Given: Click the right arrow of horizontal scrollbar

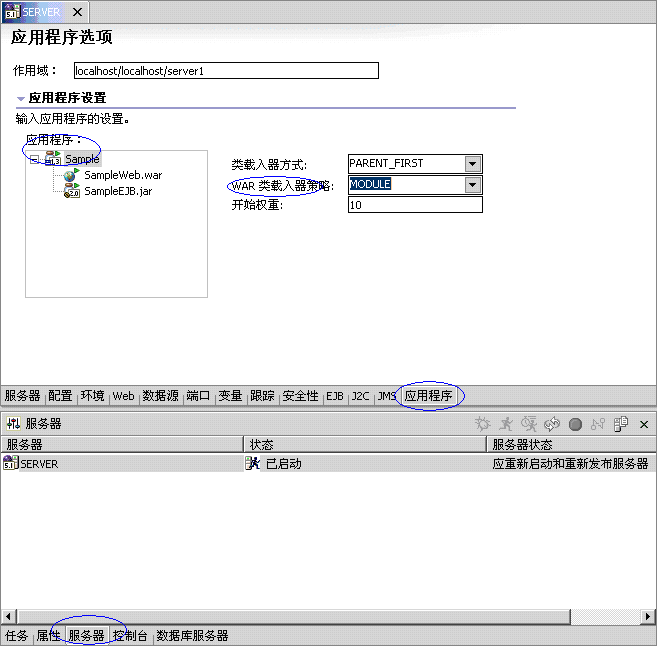Looking at the screenshot, I should point(647,616).
